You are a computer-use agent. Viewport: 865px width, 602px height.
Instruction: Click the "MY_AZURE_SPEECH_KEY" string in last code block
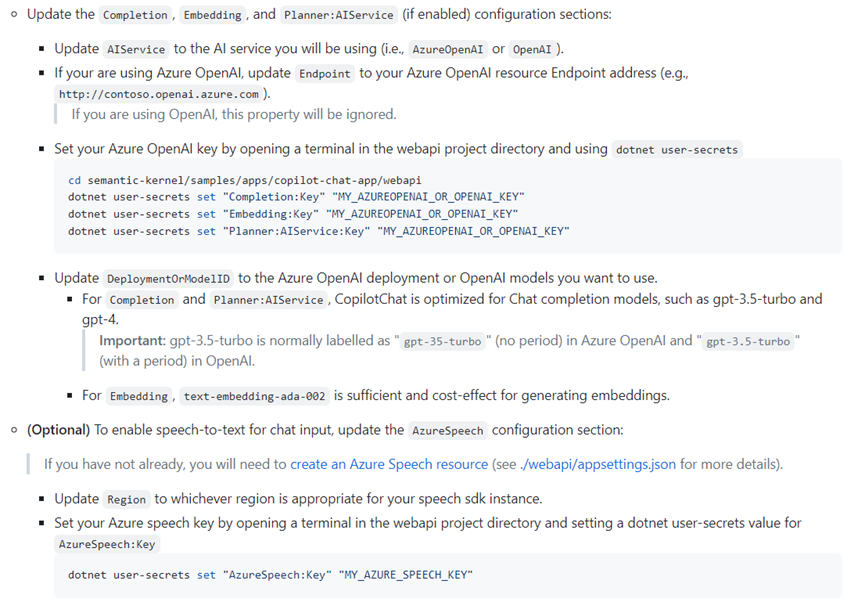coord(406,575)
